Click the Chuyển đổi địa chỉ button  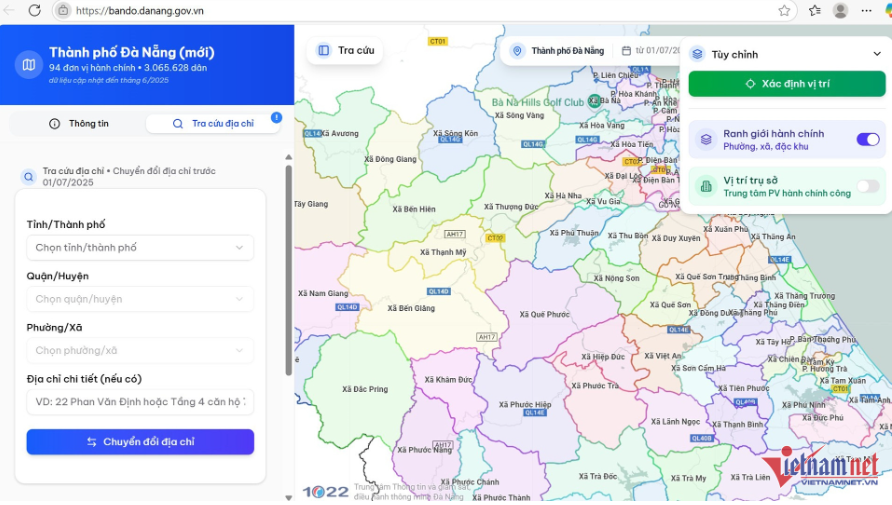(x=140, y=442)
